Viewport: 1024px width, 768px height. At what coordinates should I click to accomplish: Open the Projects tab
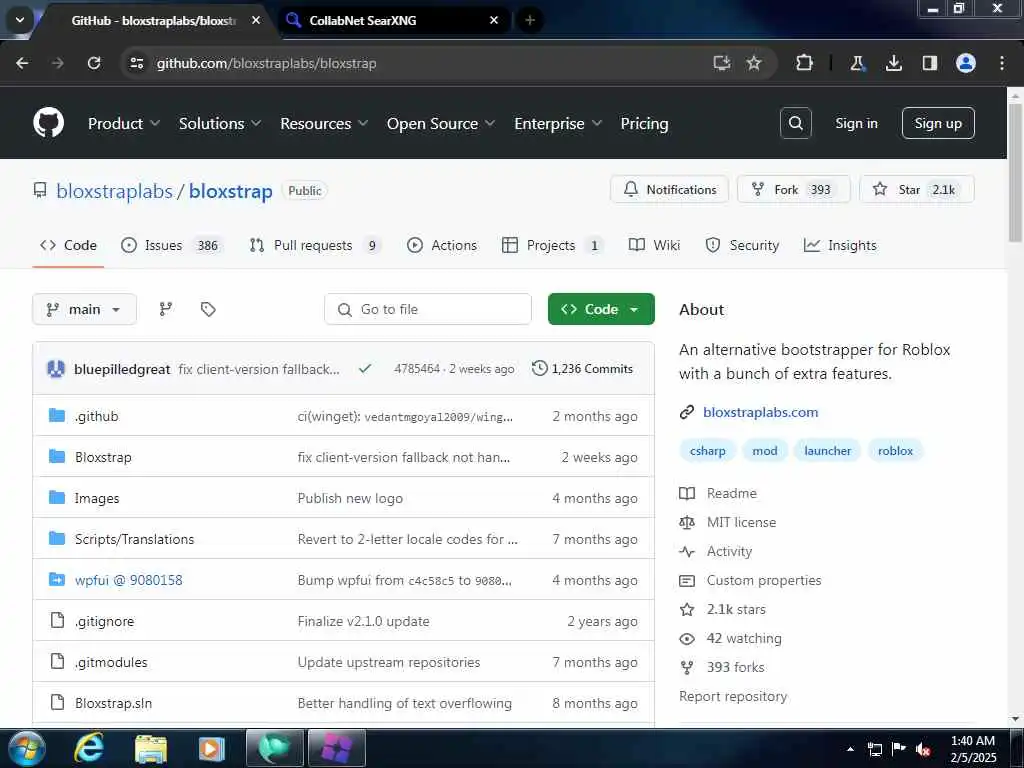click(x=553, y=246)
